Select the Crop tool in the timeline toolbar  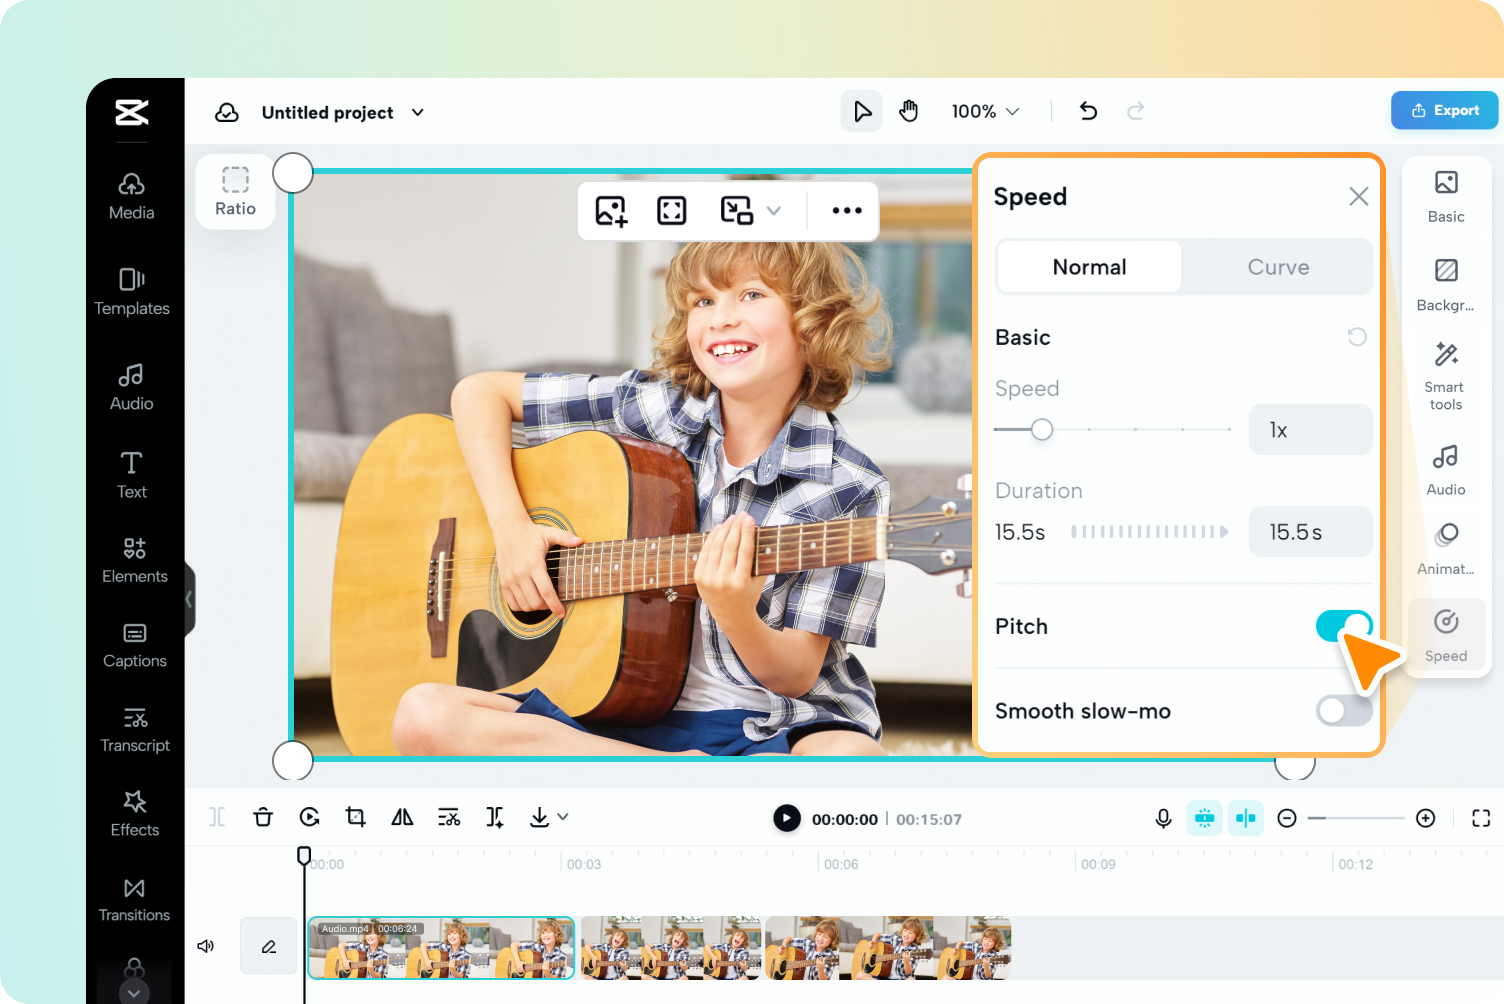tap(355, 817)
